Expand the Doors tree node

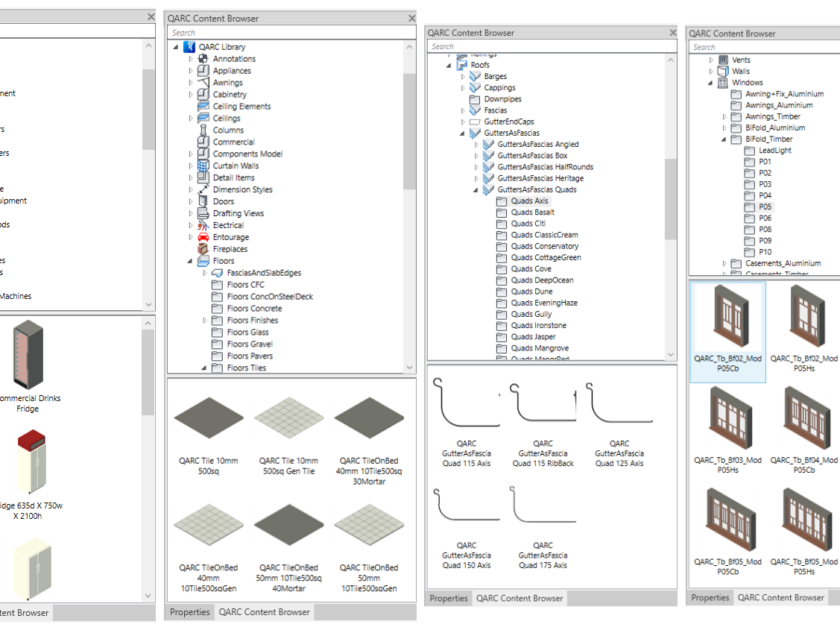pos(191,202)
